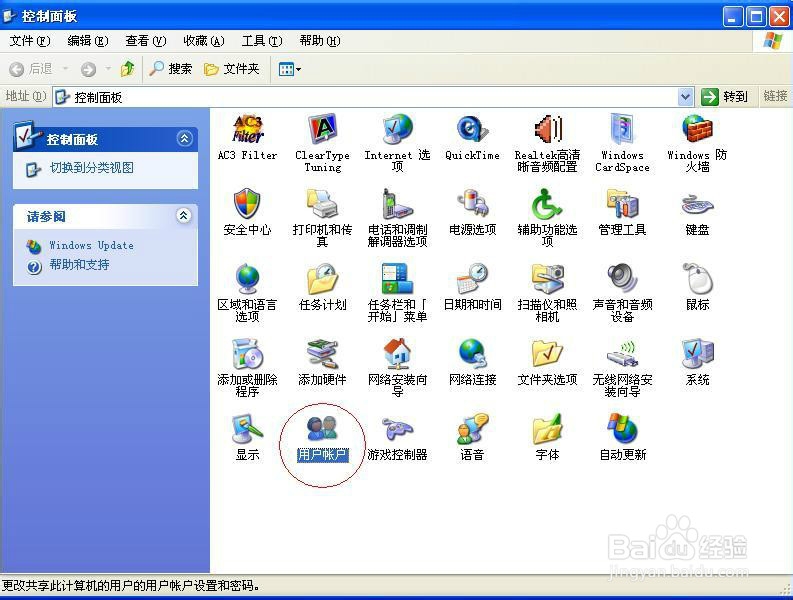Open the QuickTime icon
This screenshot has width=793, height=600.
(x=472, y=129)
